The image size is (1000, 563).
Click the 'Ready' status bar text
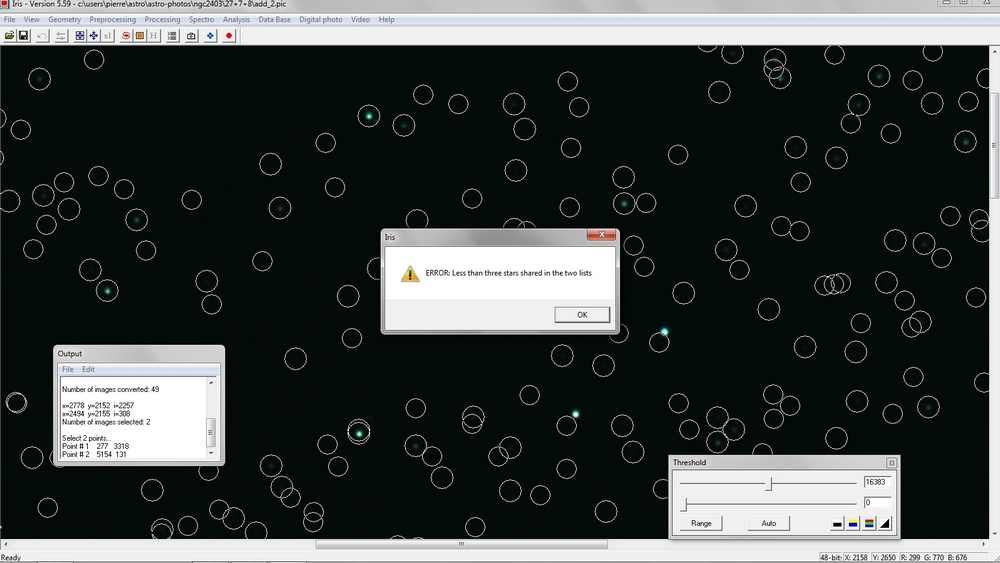click(x=11, y=558)
